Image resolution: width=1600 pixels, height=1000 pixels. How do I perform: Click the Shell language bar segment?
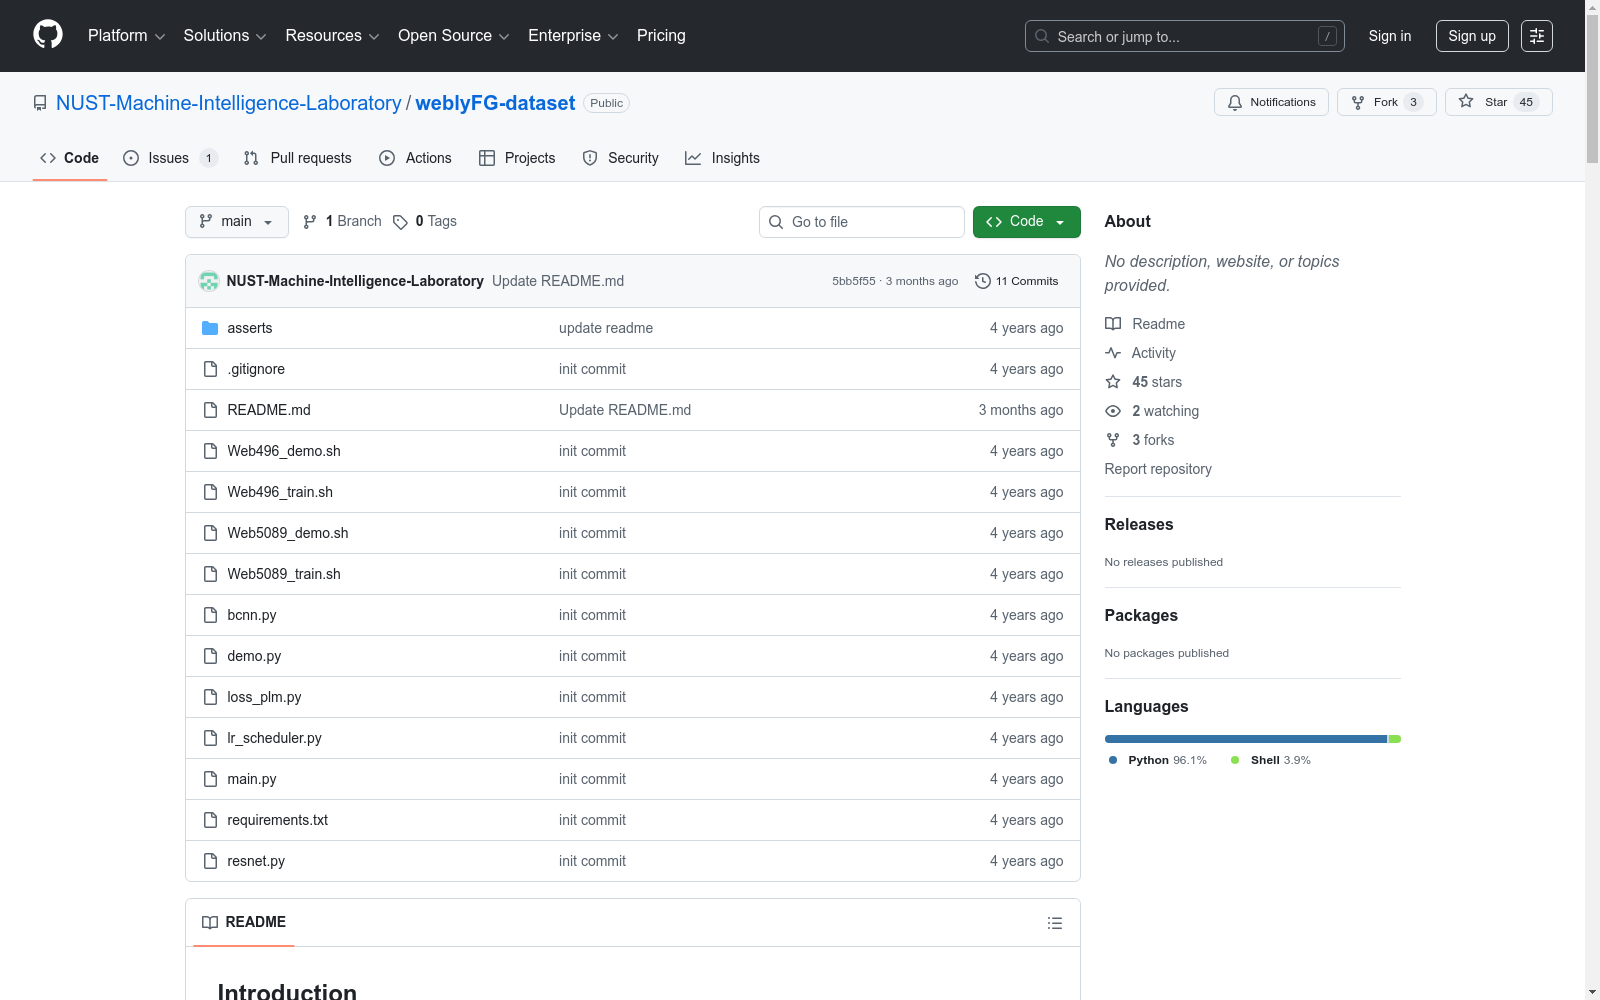coord(1395,739)
